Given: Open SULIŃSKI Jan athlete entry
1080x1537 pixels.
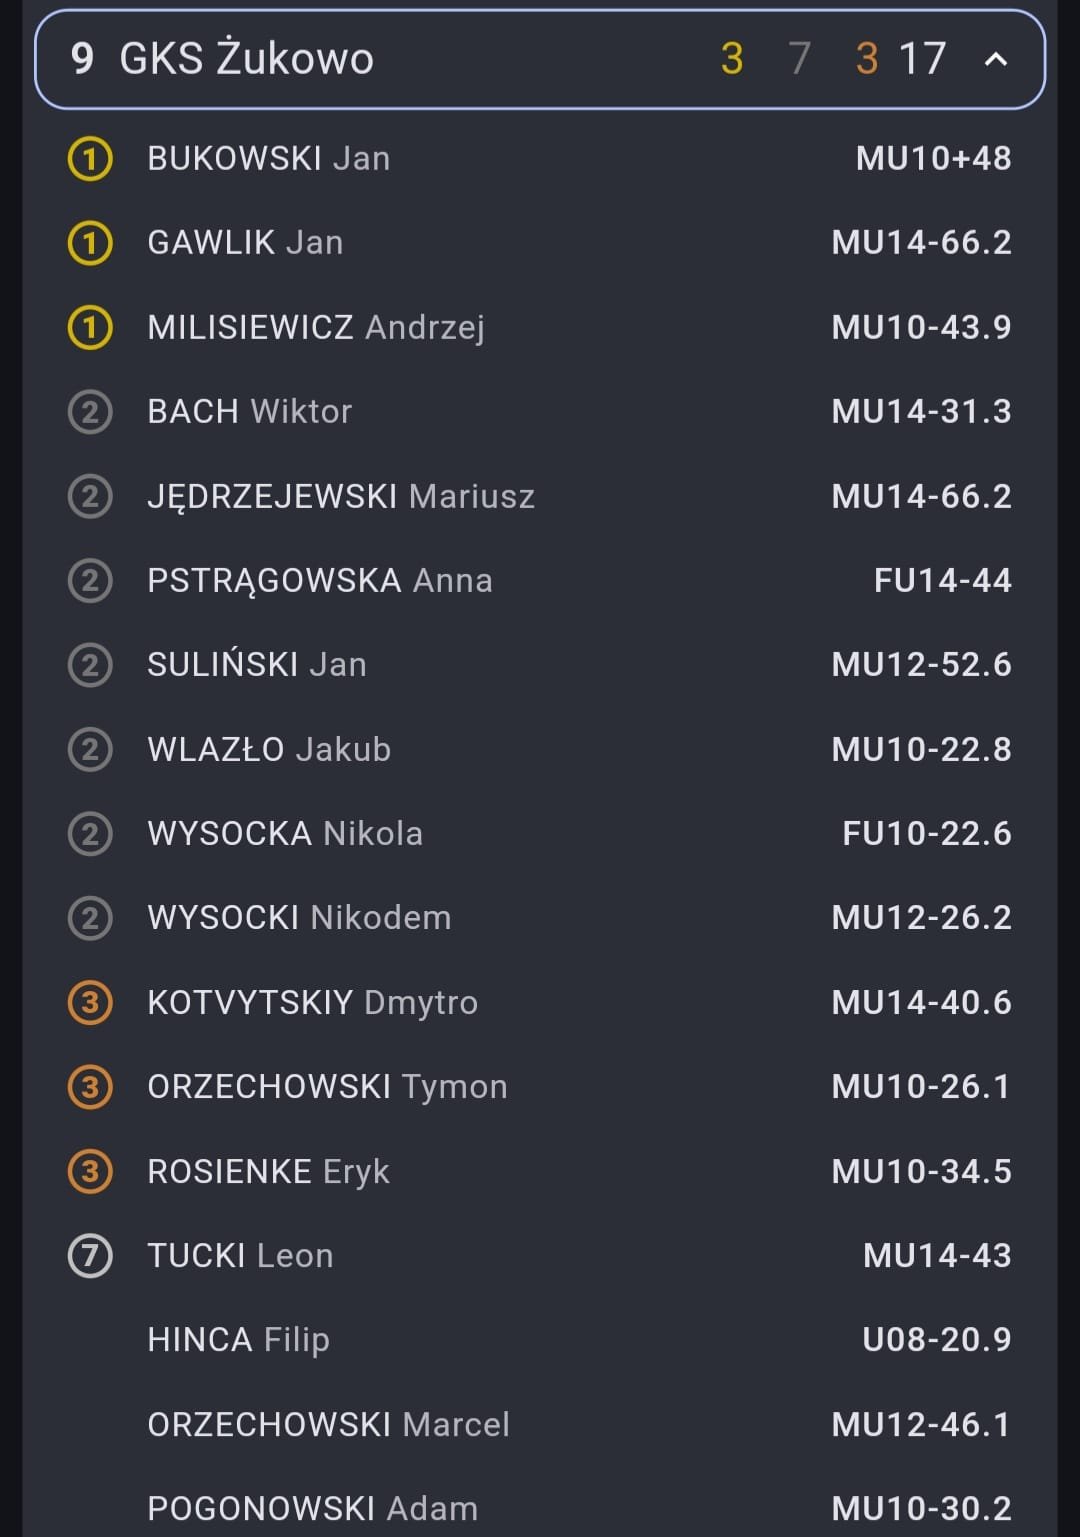Looking at the screenshot, I should coord(257,665).
